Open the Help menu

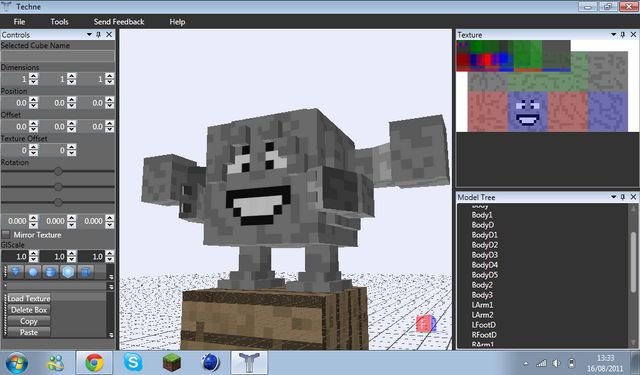[x=177, y=22]
